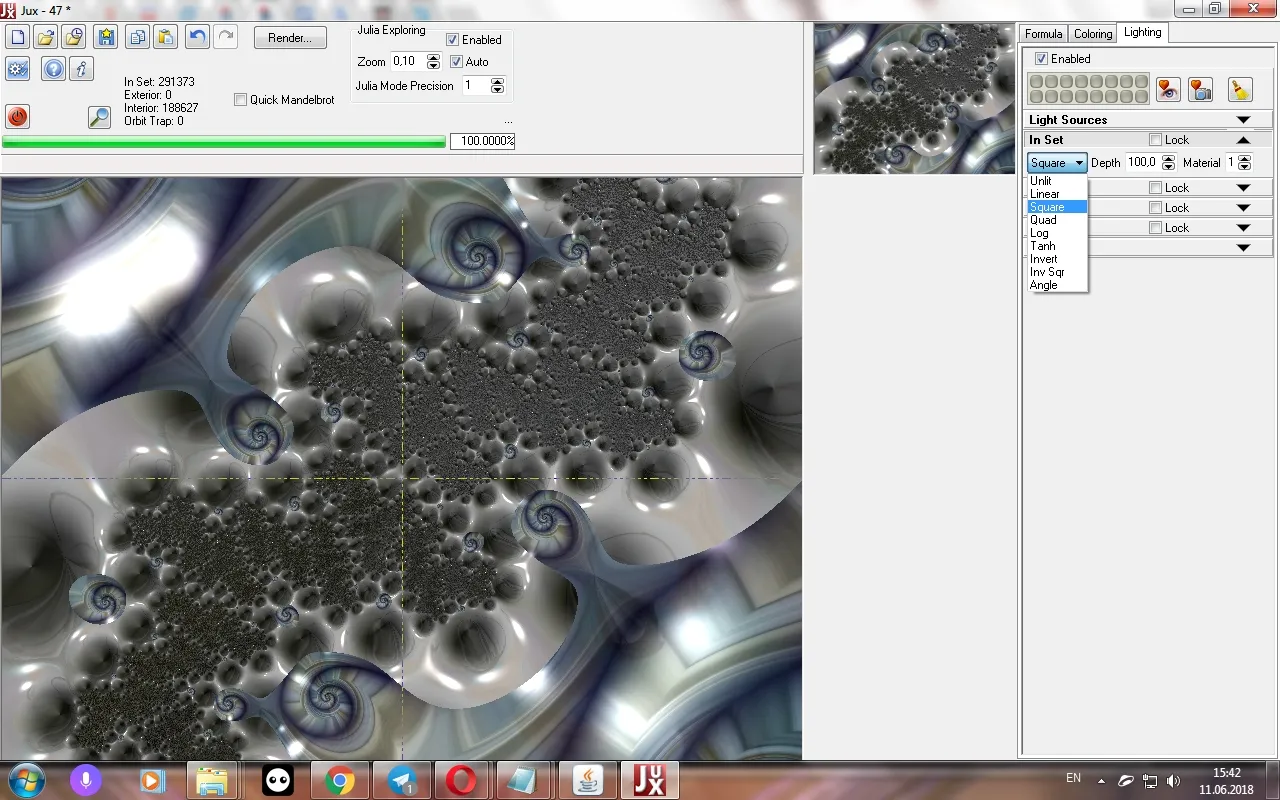
Task: Decrease the Depth value with down arrow
Action: [x=1168, y=167]
